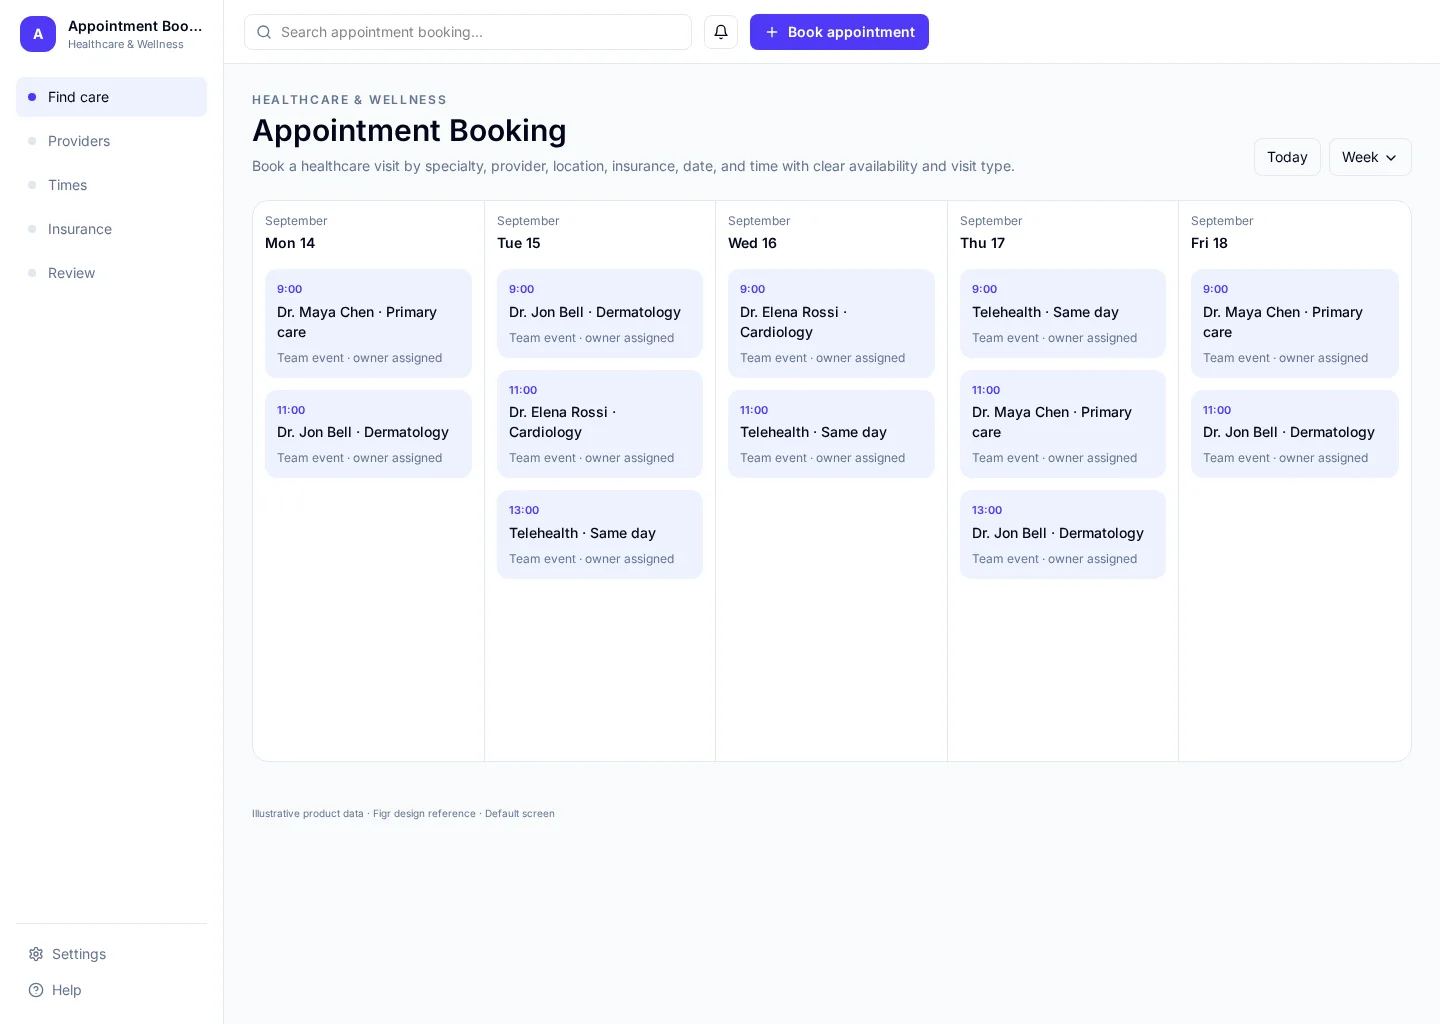Open Thu 17 13:00 Dr. Jon Bell event
This screenshot has height=1024, width=1440.
coord(1063,534)
